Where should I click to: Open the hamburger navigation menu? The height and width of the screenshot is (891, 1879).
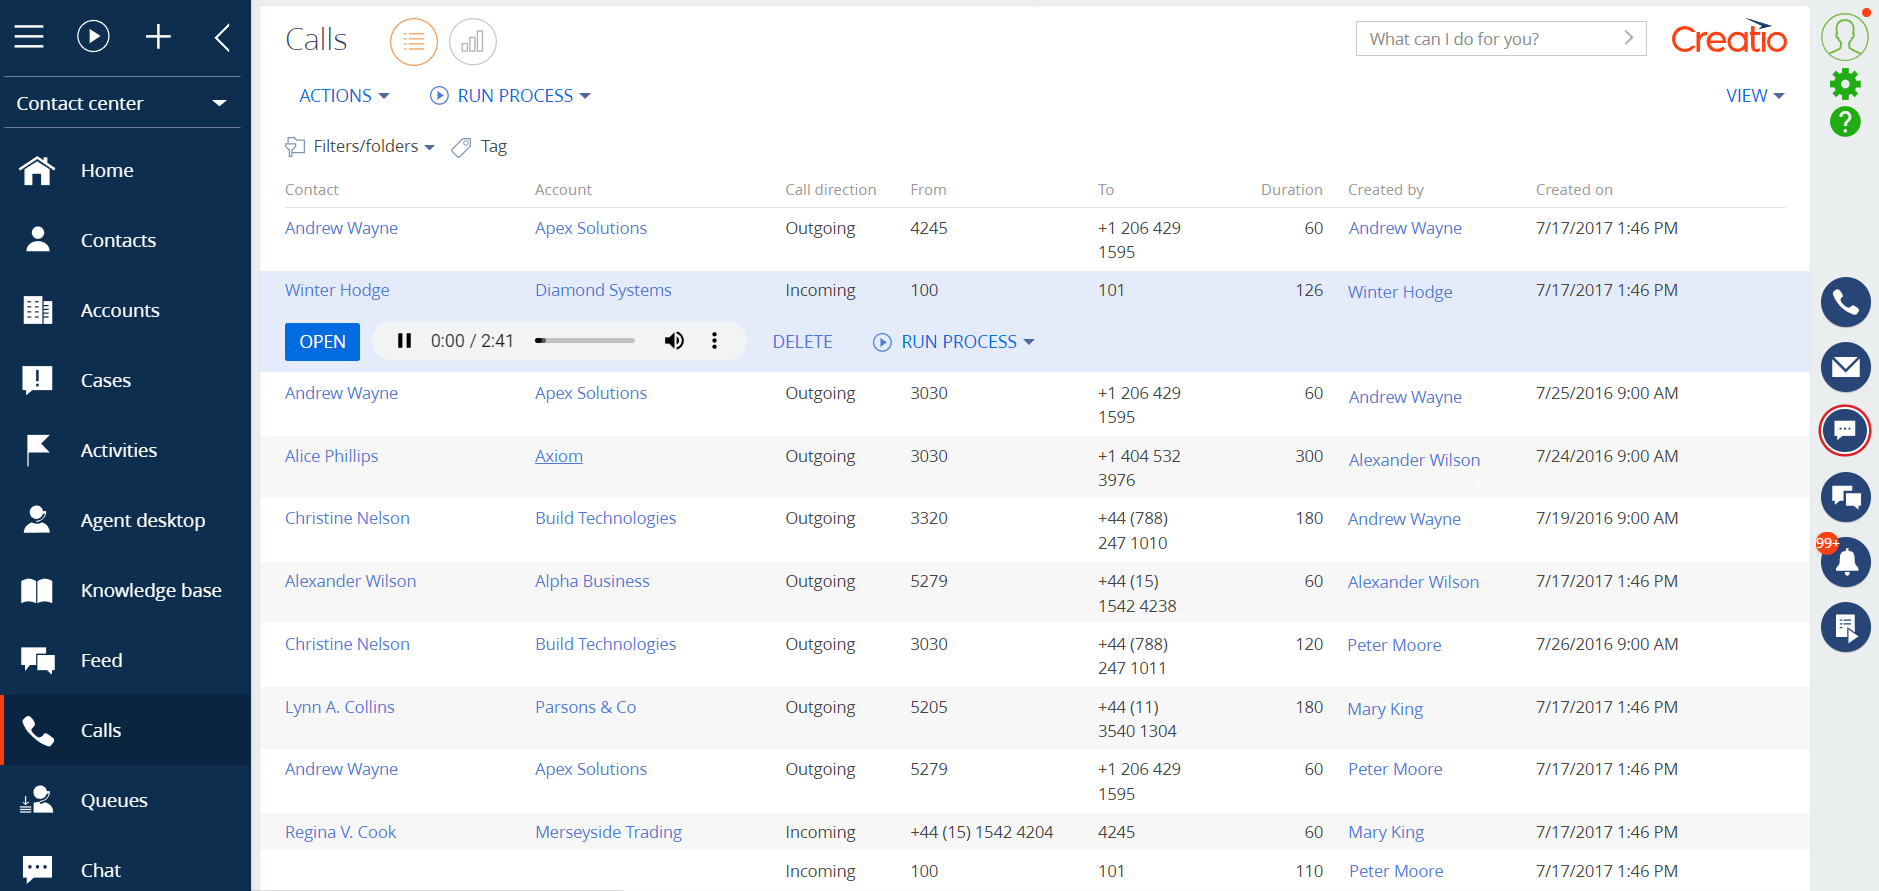click(29, 37)
